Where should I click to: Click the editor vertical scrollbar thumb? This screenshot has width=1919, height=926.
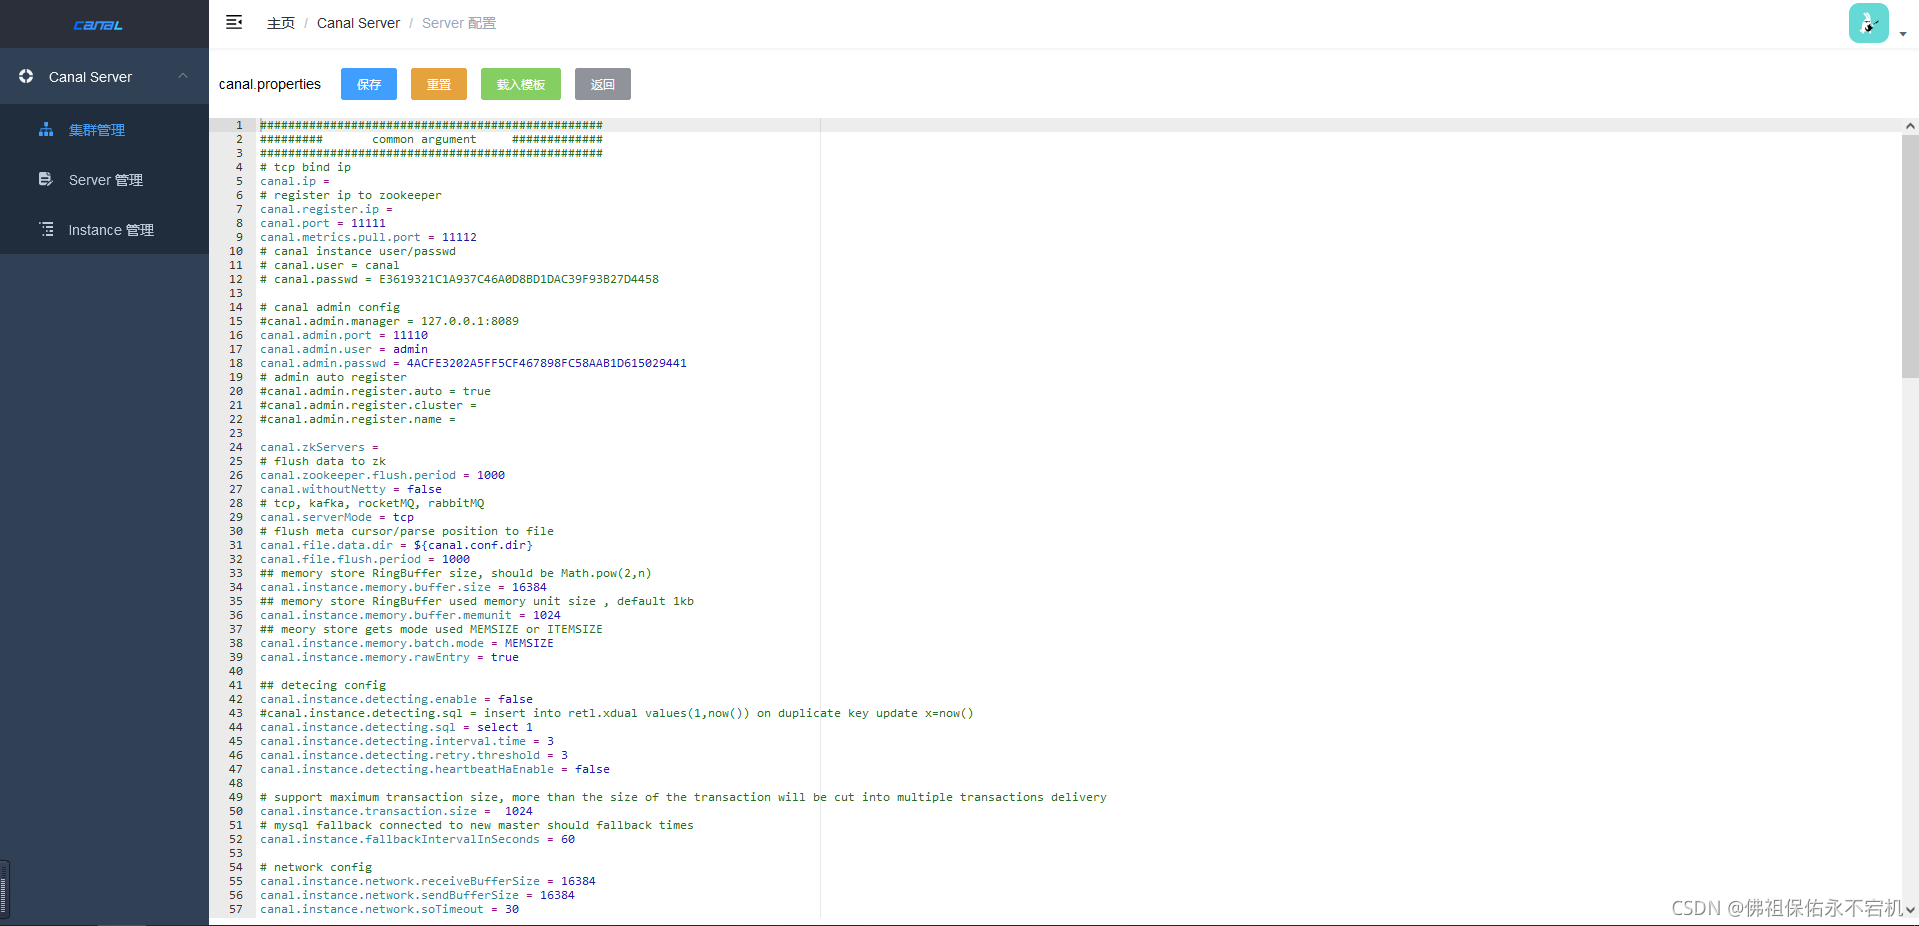1910,256
